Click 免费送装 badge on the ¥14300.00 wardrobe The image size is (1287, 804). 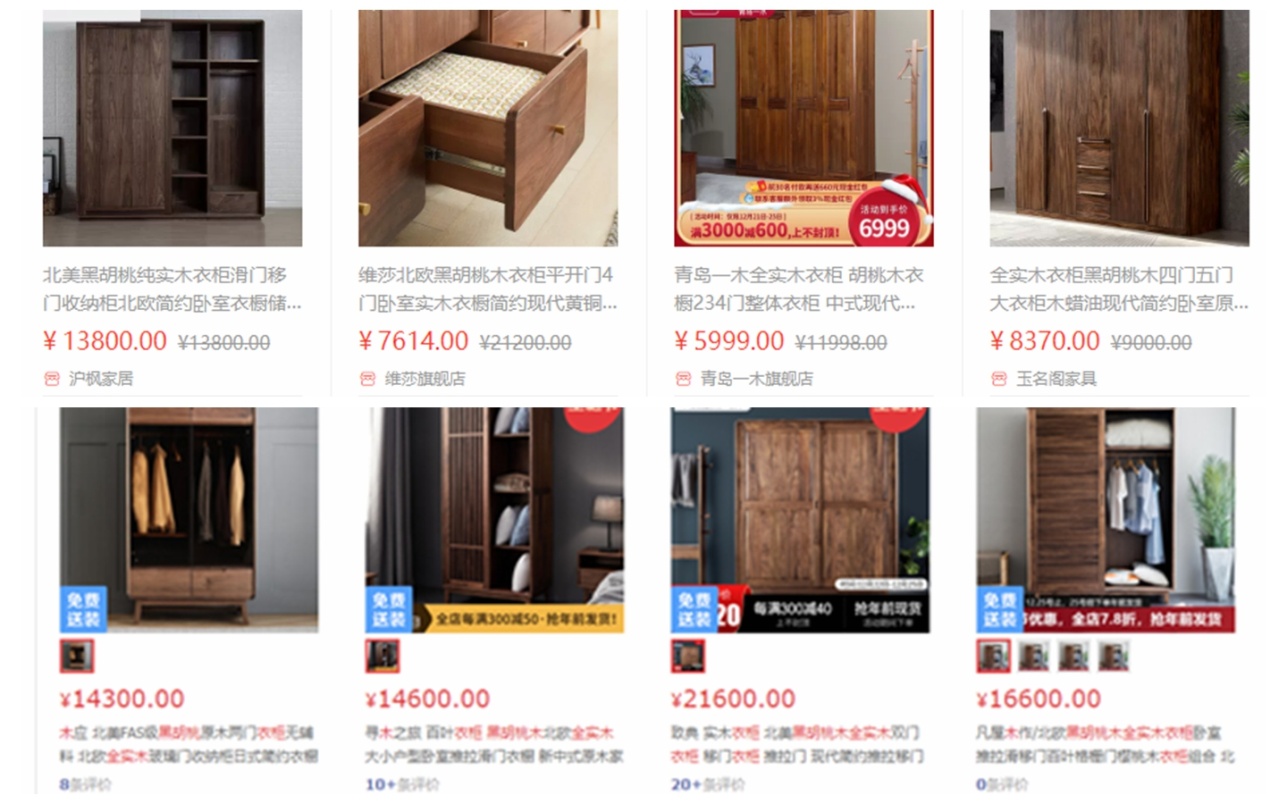click(83, 609)
